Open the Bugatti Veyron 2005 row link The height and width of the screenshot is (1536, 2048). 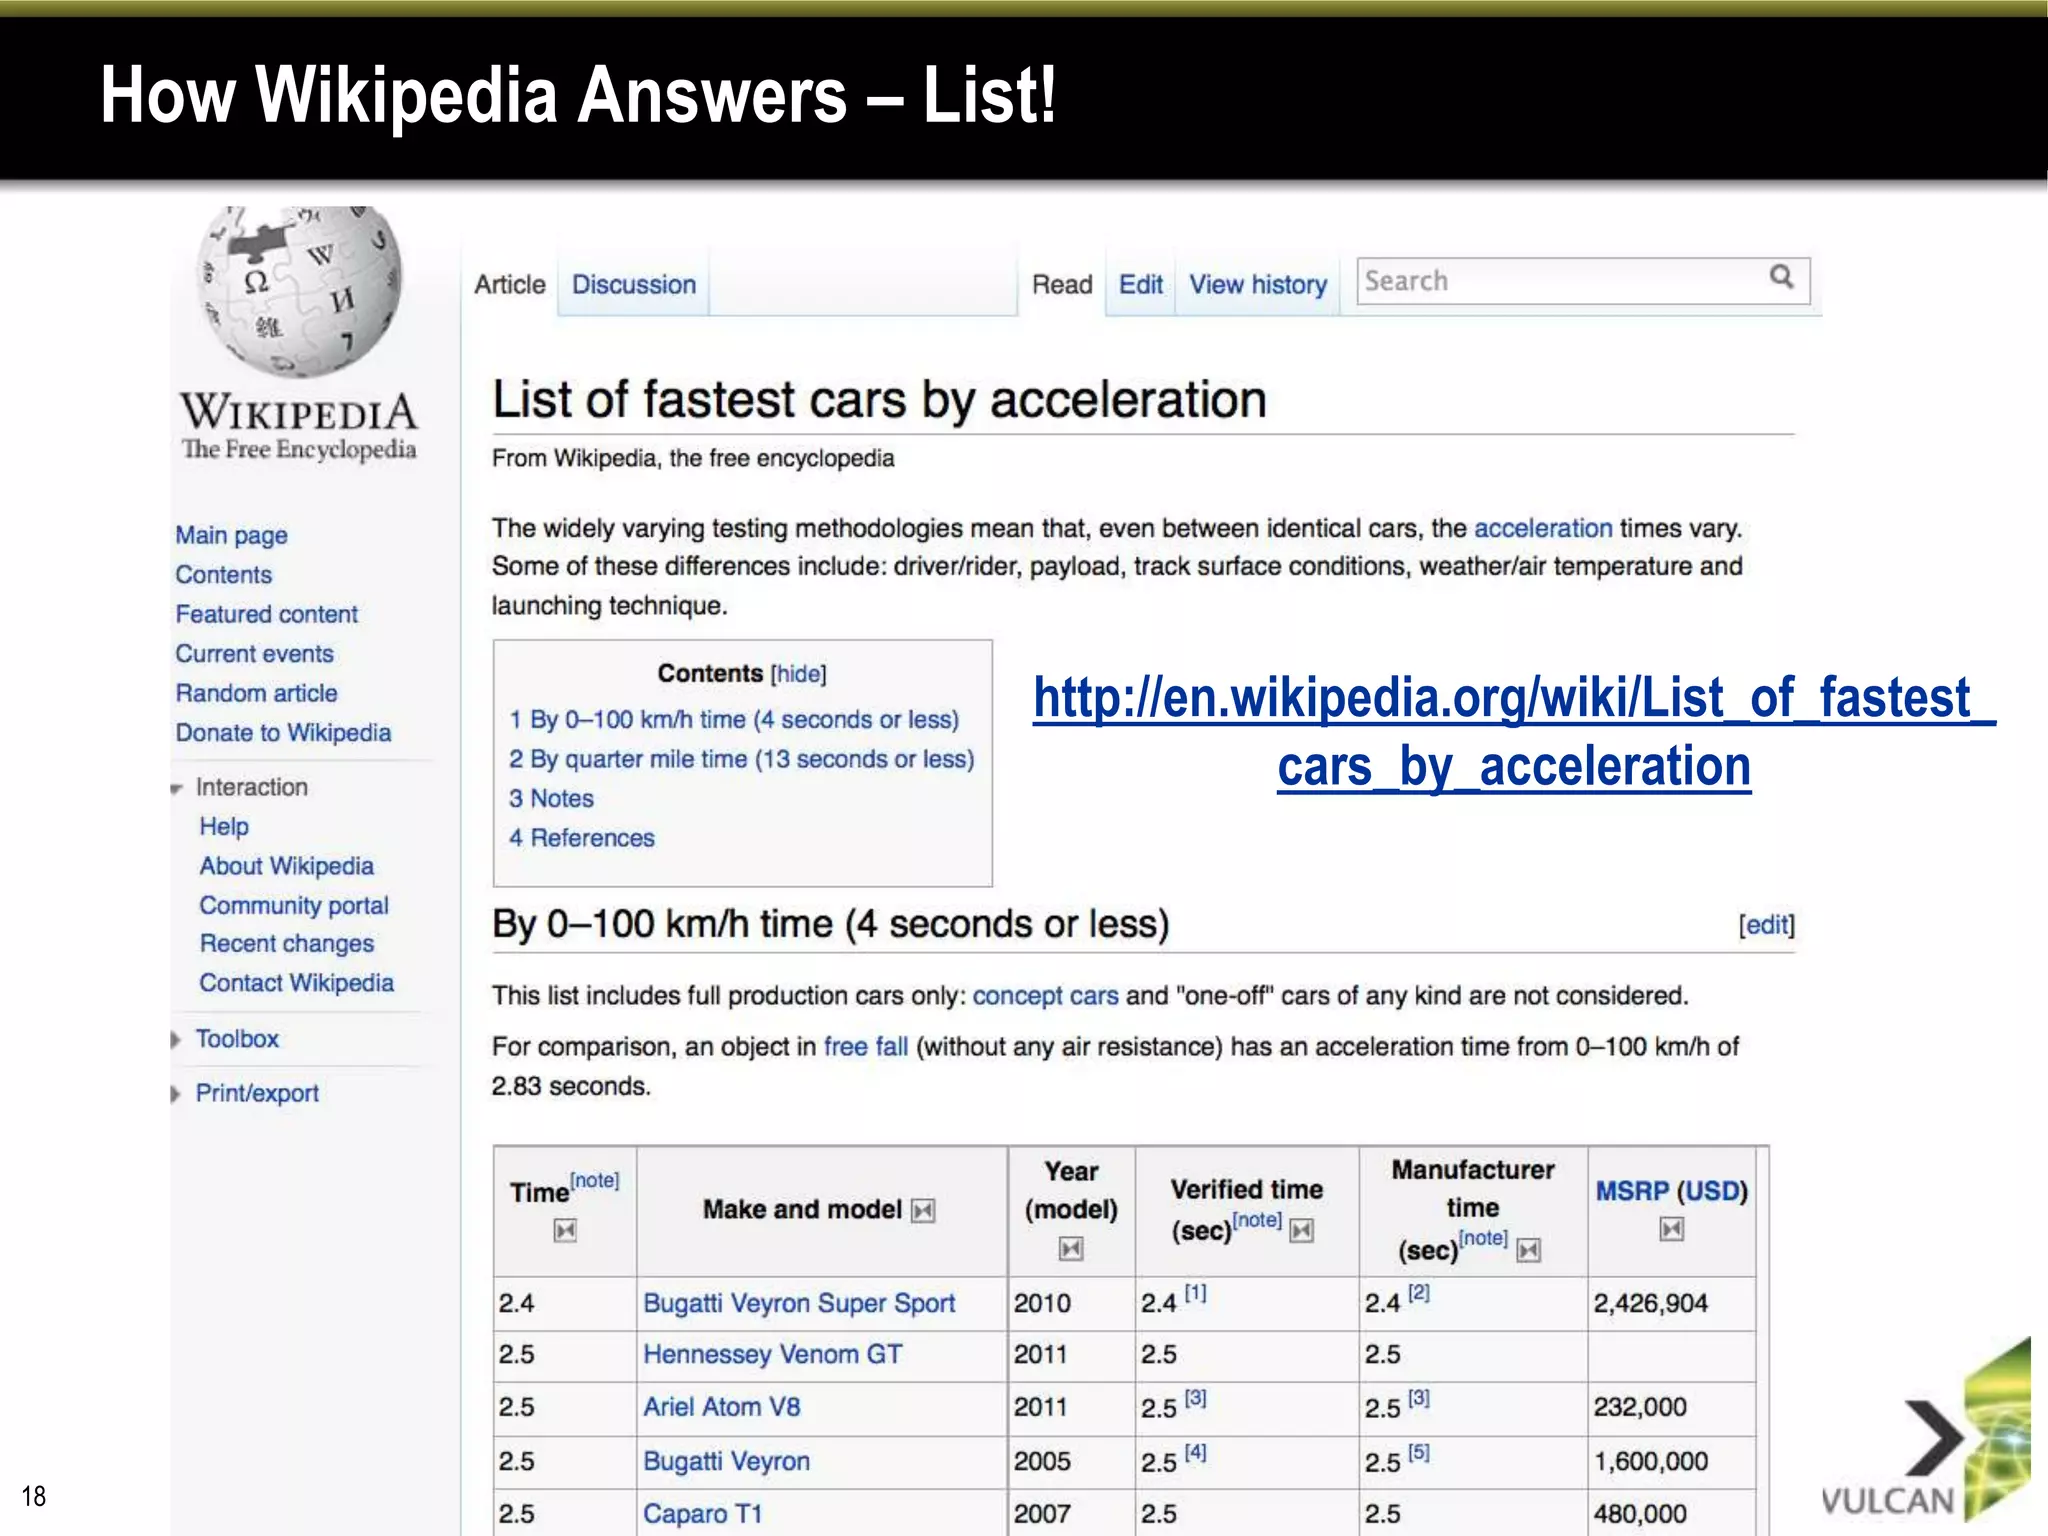[x=726, y=1462]
